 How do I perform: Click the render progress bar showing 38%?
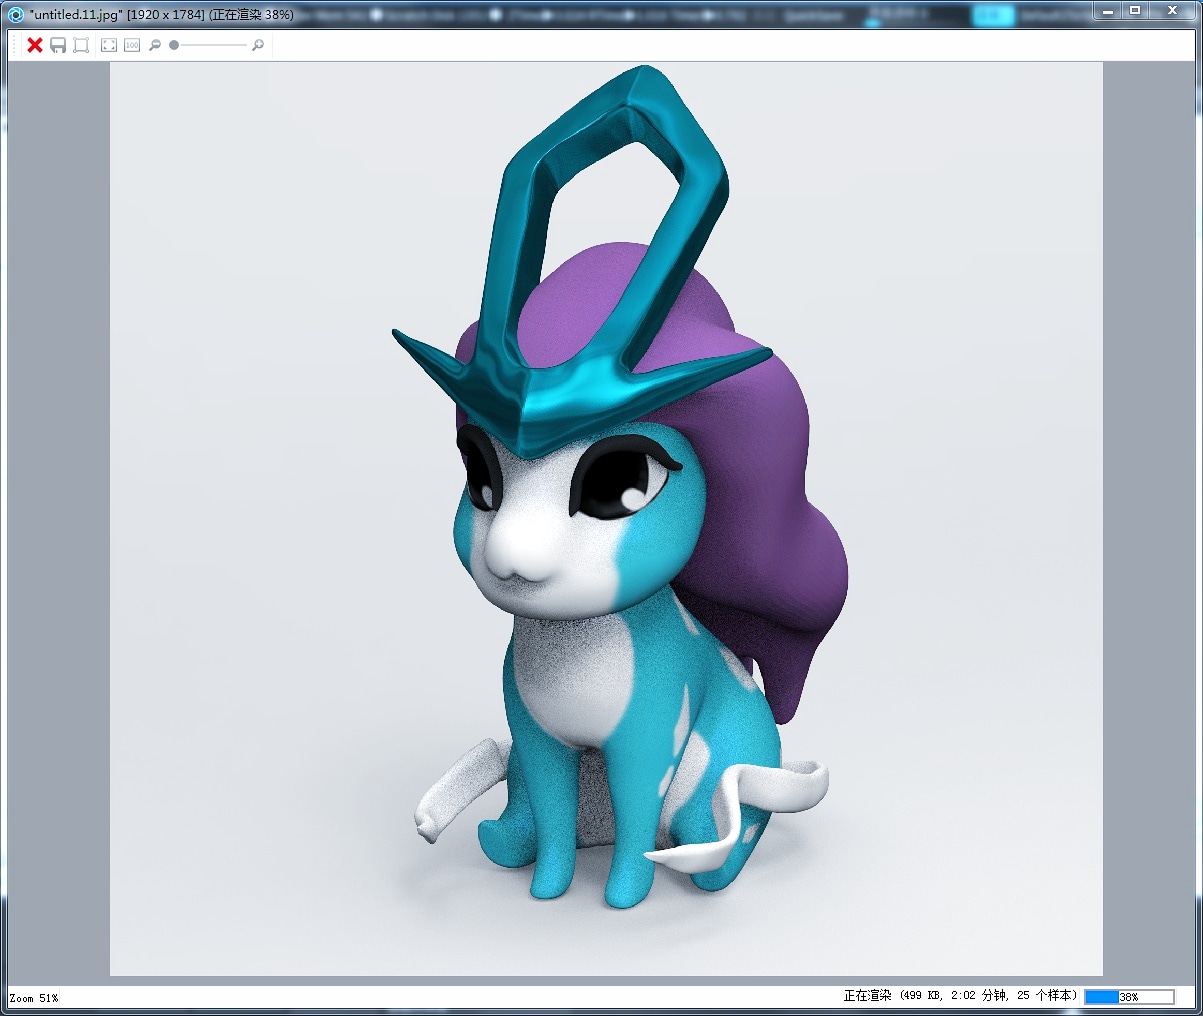click(x=1129, y=997)
